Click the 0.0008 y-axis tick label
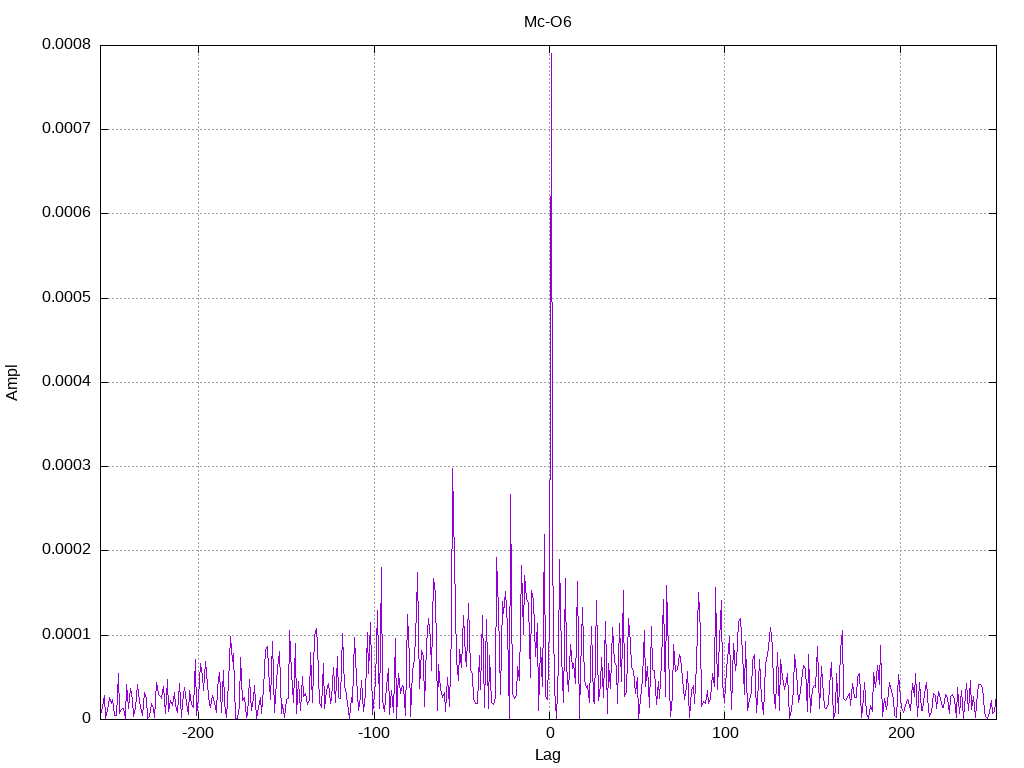This screenshot has height=768, width=1024. point(66,44)
